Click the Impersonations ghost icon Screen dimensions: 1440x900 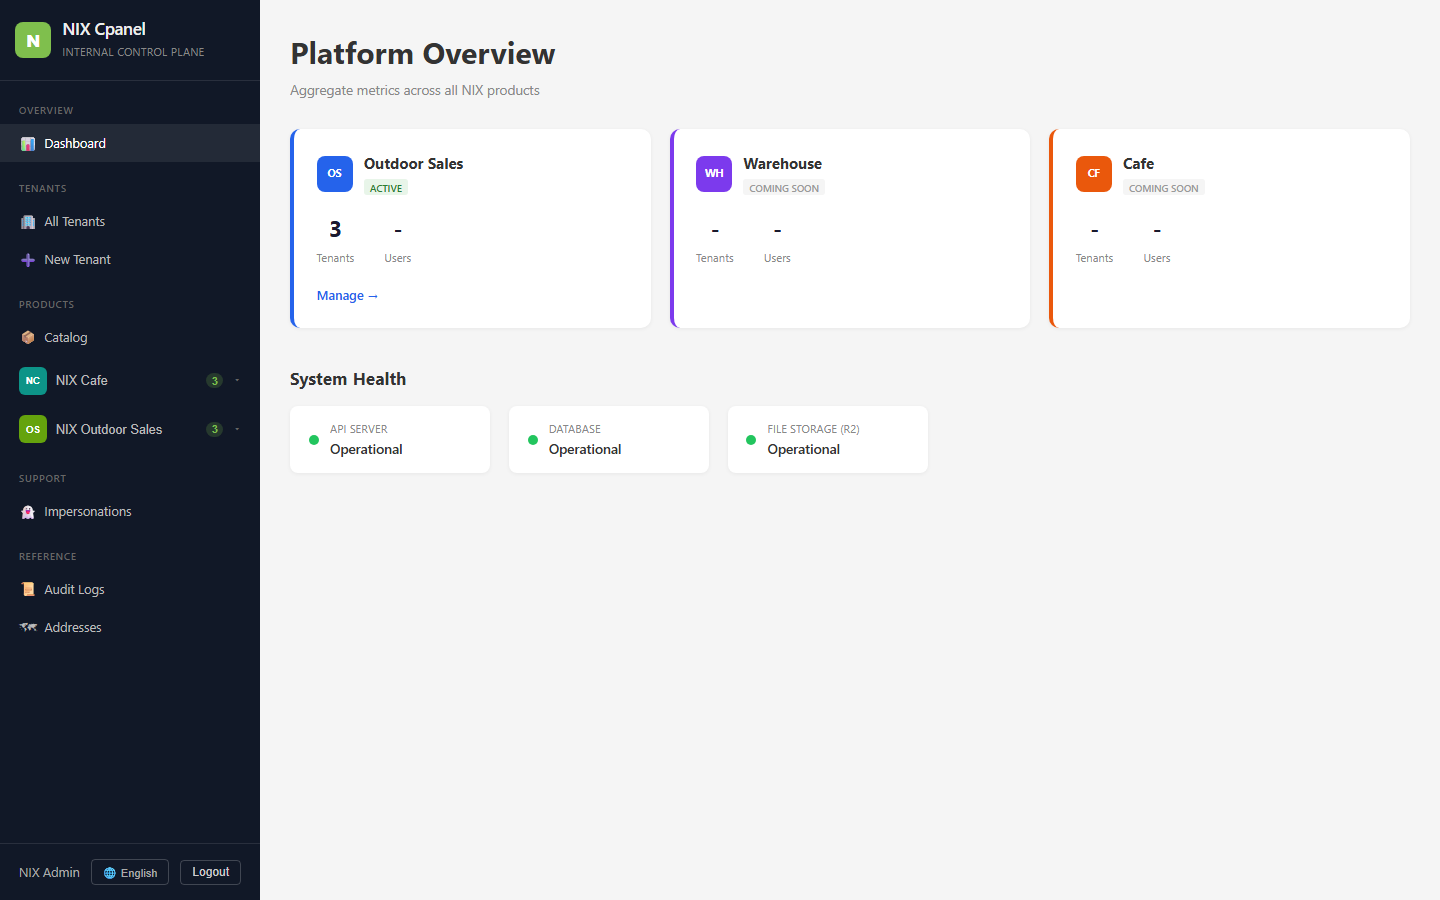pyautogui.click(x=28, y=512)
